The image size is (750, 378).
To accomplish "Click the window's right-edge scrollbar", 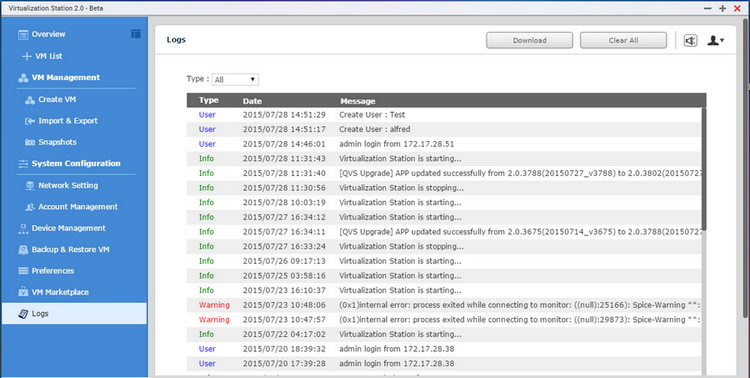I will [746, 167].
